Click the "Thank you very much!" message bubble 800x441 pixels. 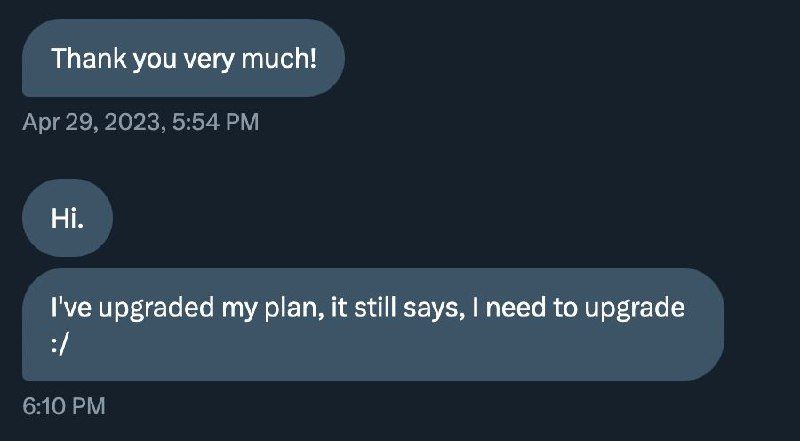(183, 58)
